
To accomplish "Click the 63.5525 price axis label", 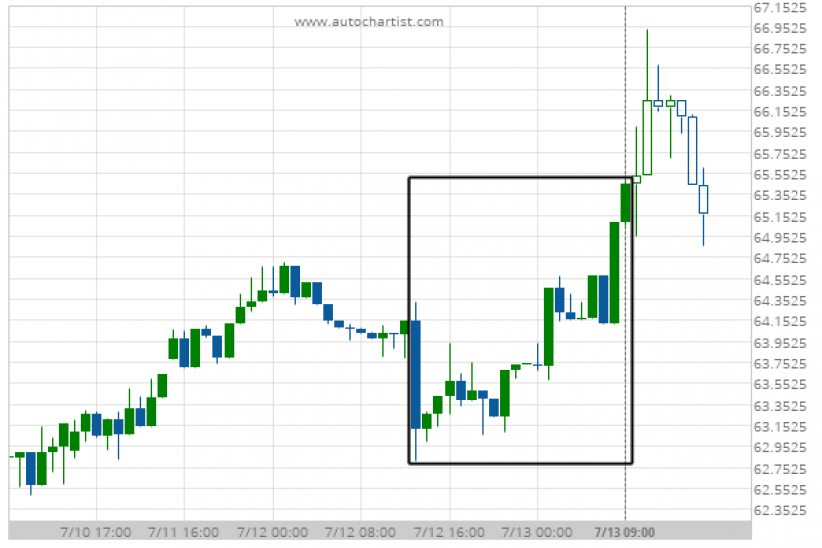I will pyautogui.click(x=780, y=384).
